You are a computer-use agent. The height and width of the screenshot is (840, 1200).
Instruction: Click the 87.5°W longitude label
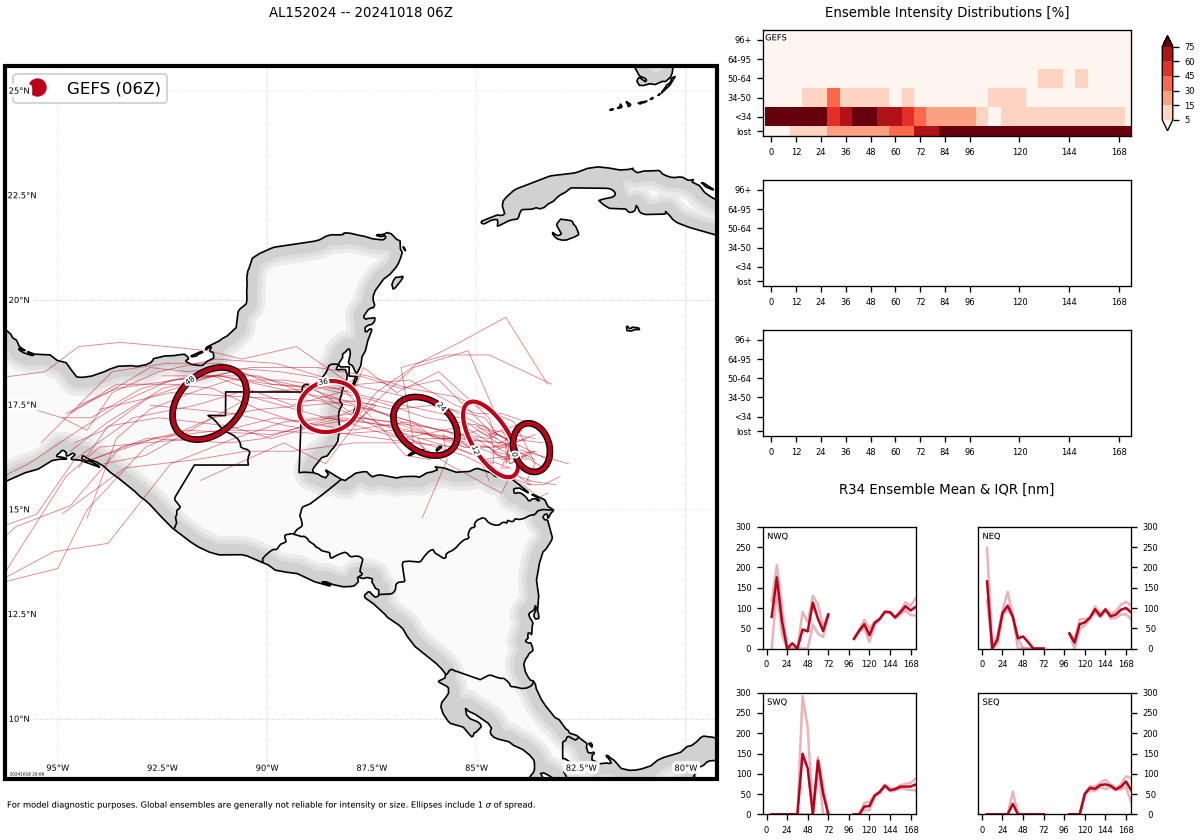372,768
